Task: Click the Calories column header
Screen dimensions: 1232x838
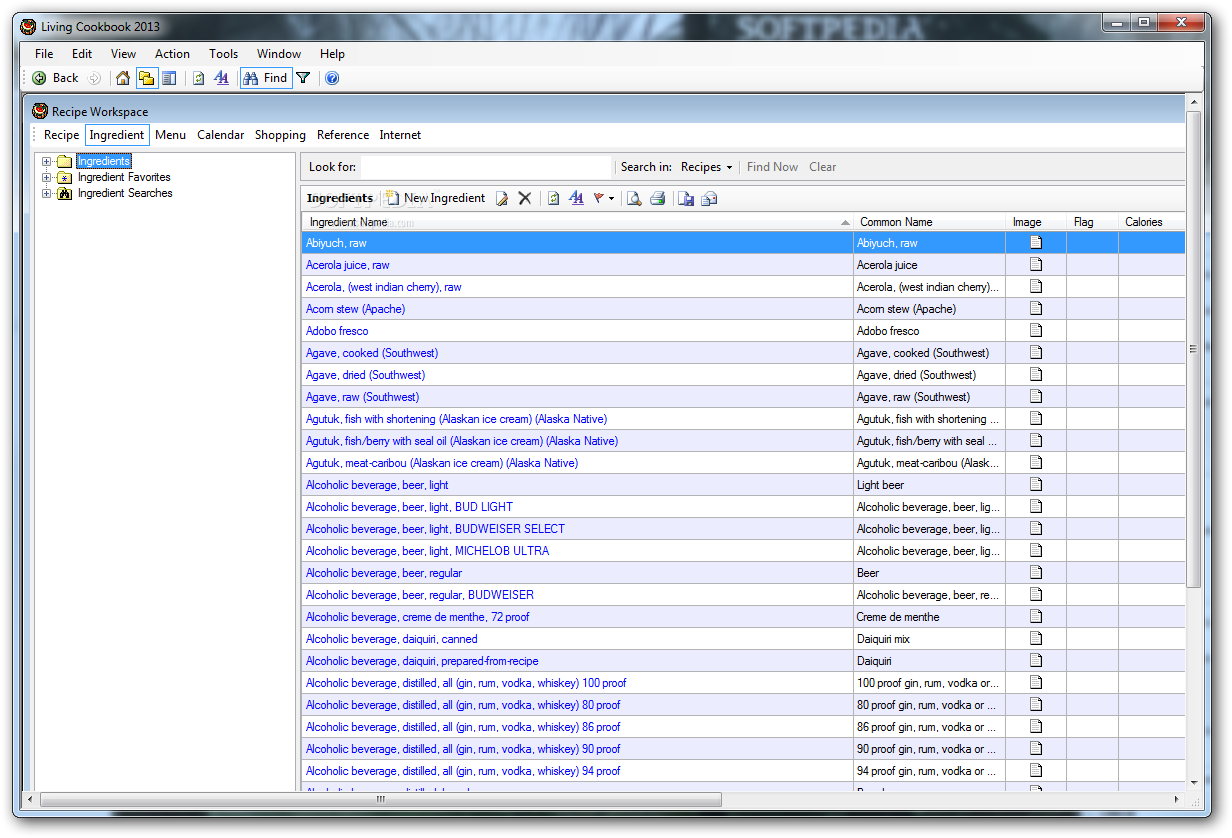Action: pyautogui.click(x=1151, y=222)
